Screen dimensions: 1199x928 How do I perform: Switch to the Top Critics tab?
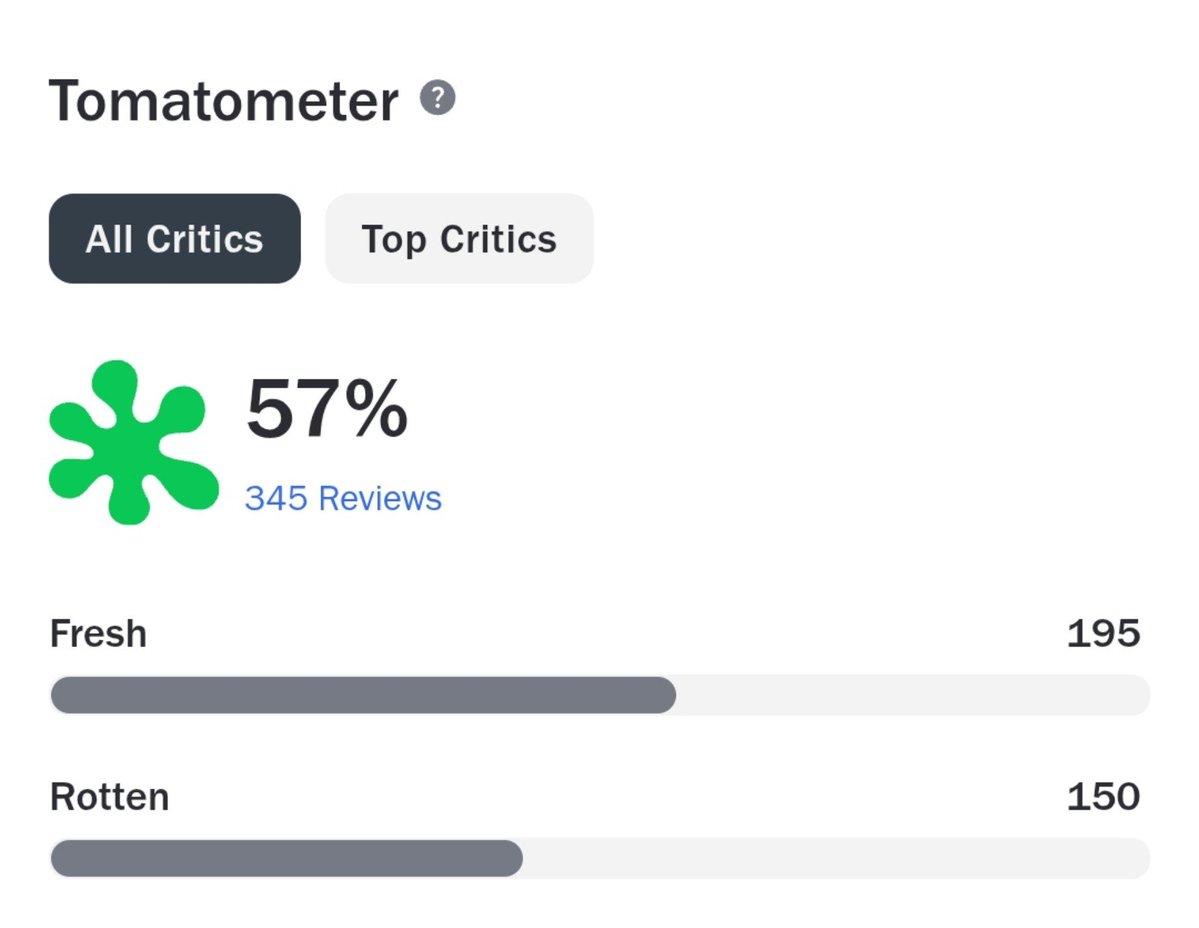[459, 238]
